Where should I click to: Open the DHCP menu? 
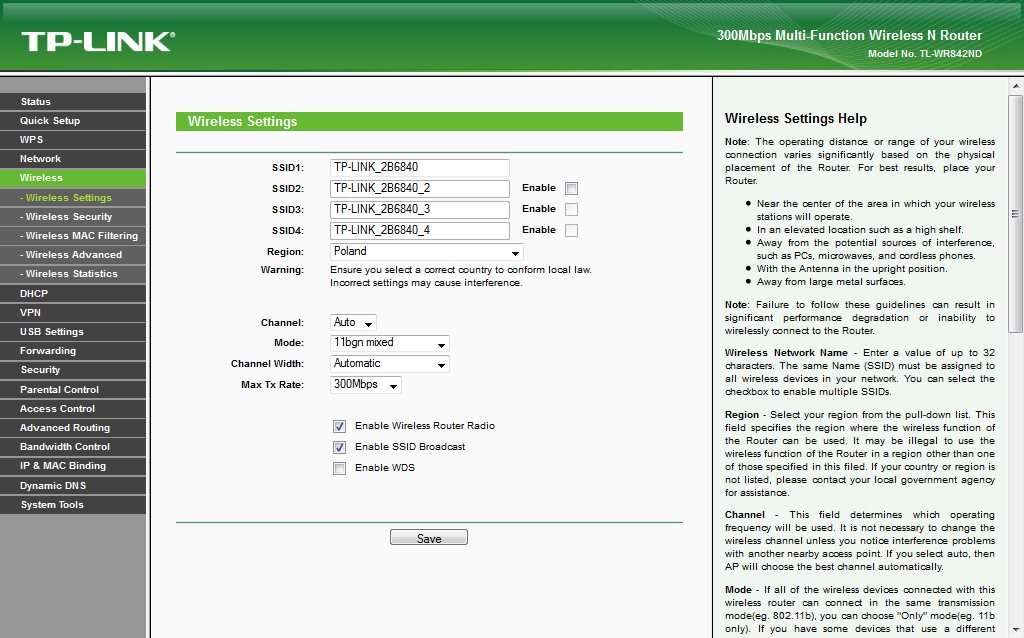coord(72,293)
